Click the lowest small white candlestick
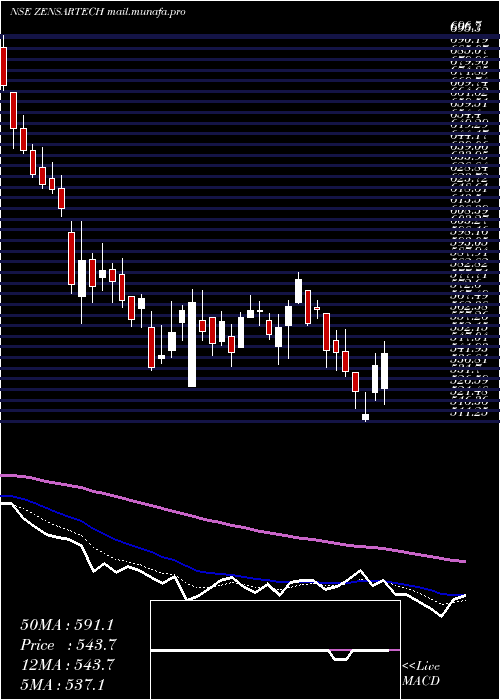 click(365, 417)
